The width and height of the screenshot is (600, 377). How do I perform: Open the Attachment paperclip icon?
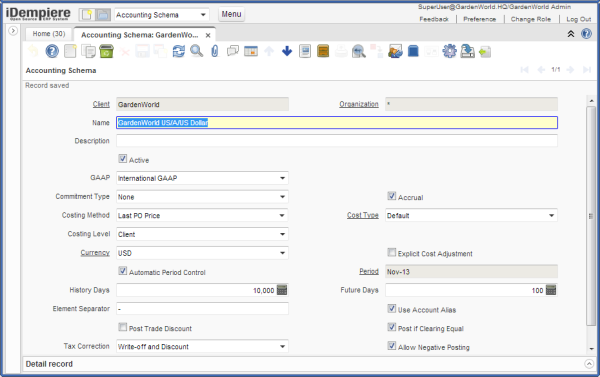click(x=215, y=51)
